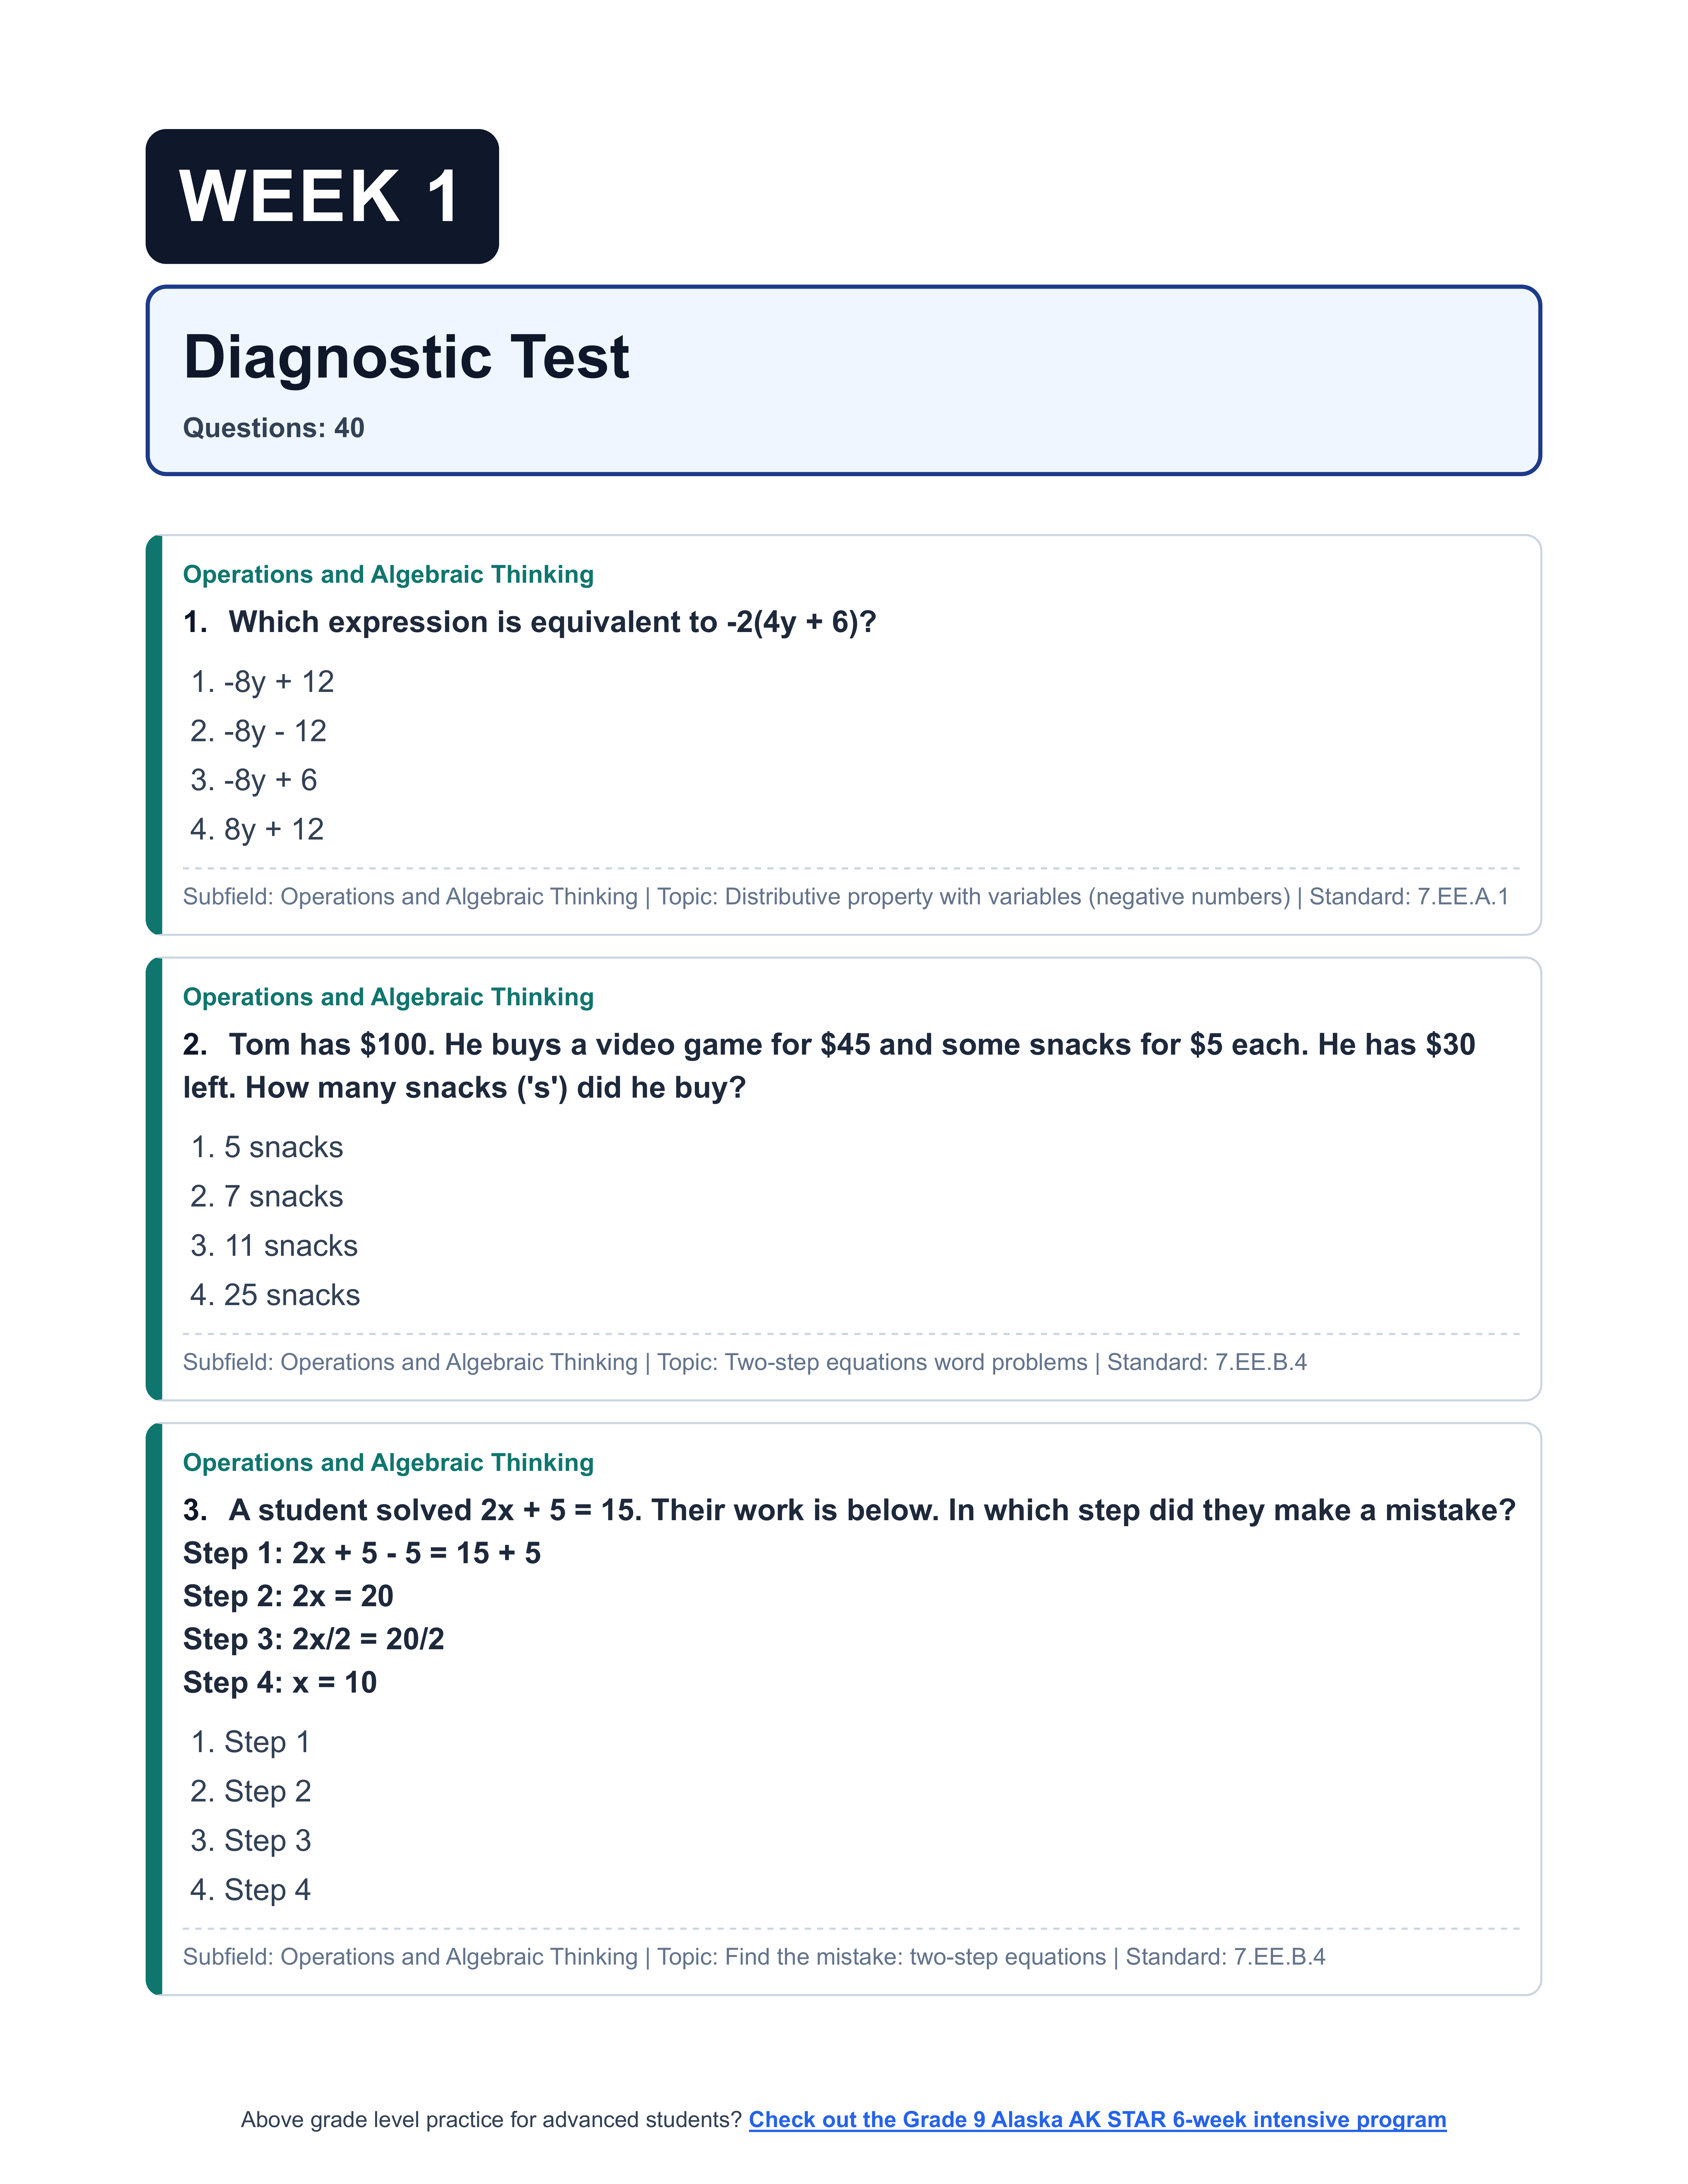
Task: Click the "Step 2: 2x = 20" work line
Action: click(288, 1596)
